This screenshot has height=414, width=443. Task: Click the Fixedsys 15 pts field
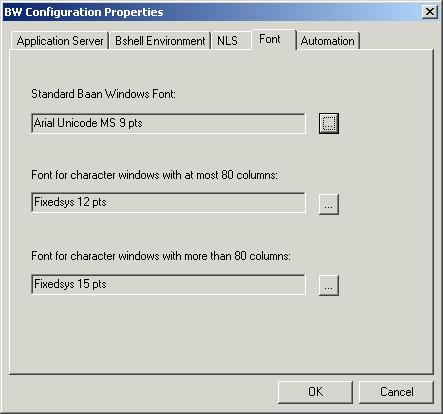click(x=168, y=284)
